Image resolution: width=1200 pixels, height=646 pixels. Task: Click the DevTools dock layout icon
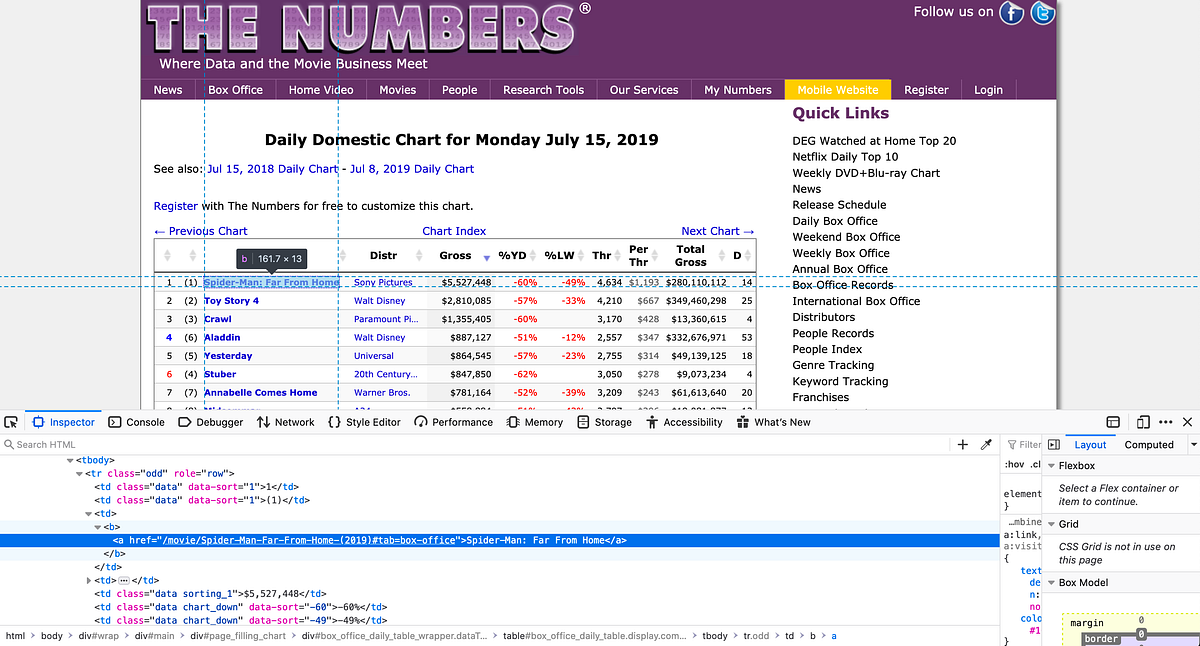pos(1113,422)
